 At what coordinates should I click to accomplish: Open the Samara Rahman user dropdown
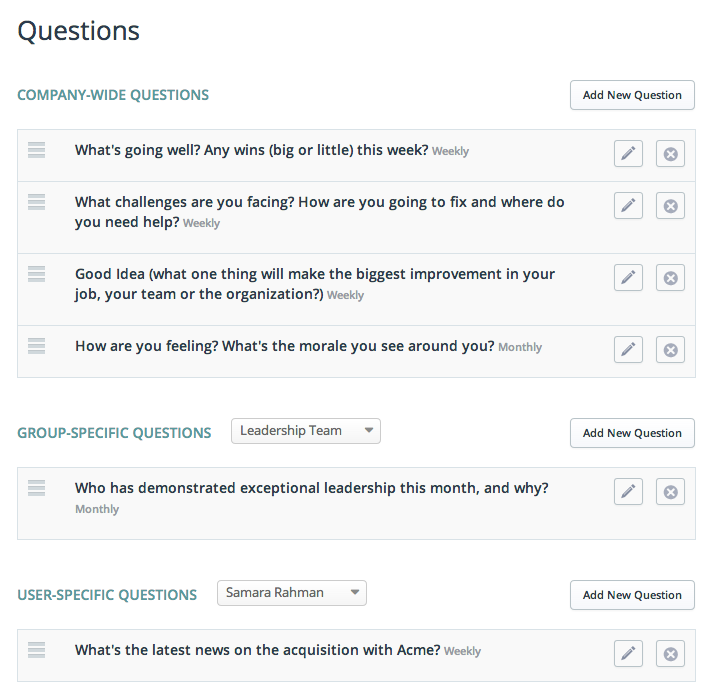click(291, 593)
